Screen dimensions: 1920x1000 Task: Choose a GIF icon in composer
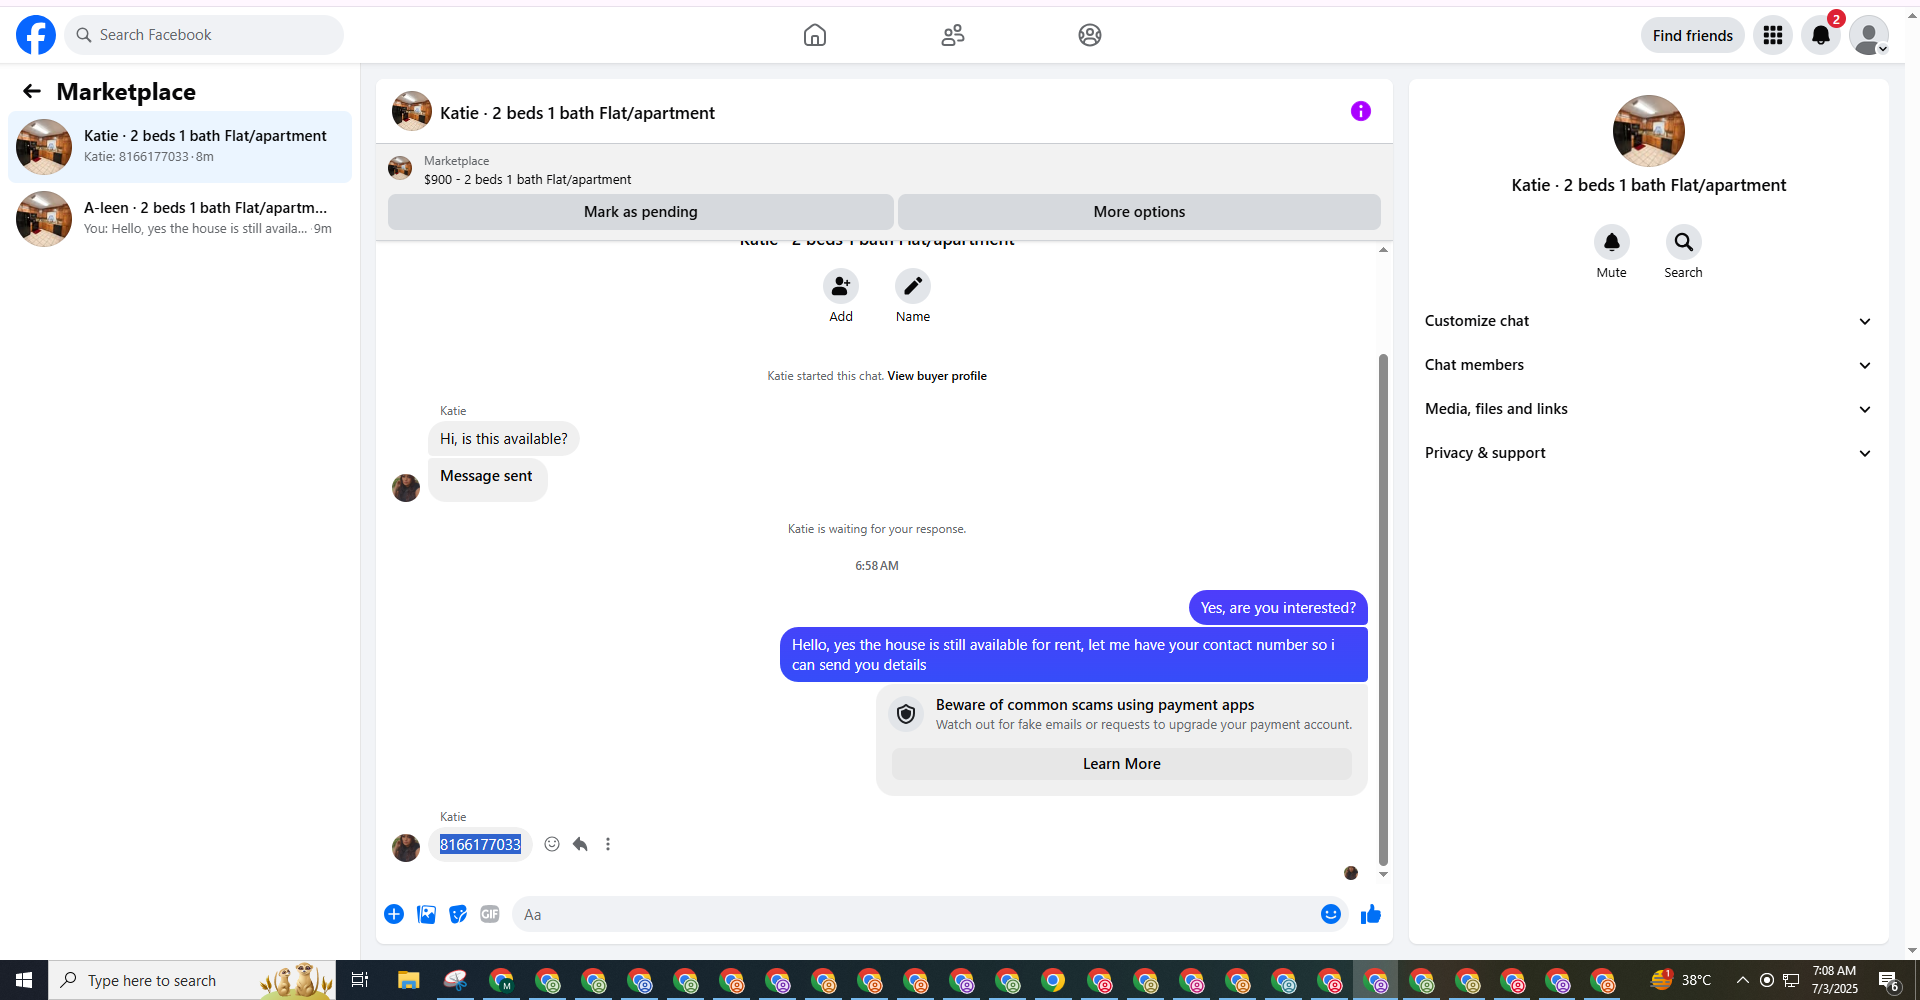[490, 914]
